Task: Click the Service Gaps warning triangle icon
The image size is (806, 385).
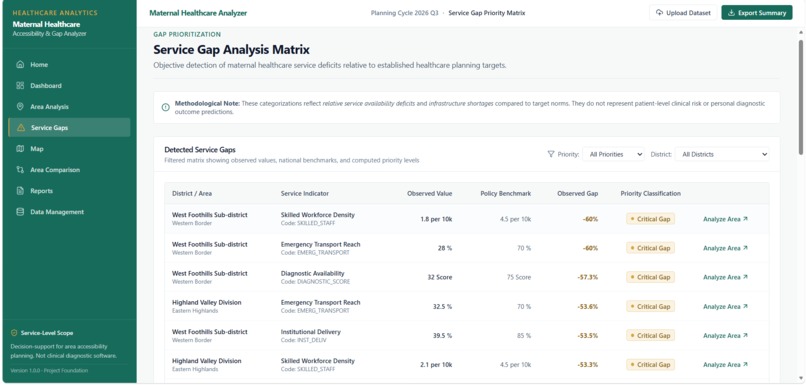Action: 21,127
